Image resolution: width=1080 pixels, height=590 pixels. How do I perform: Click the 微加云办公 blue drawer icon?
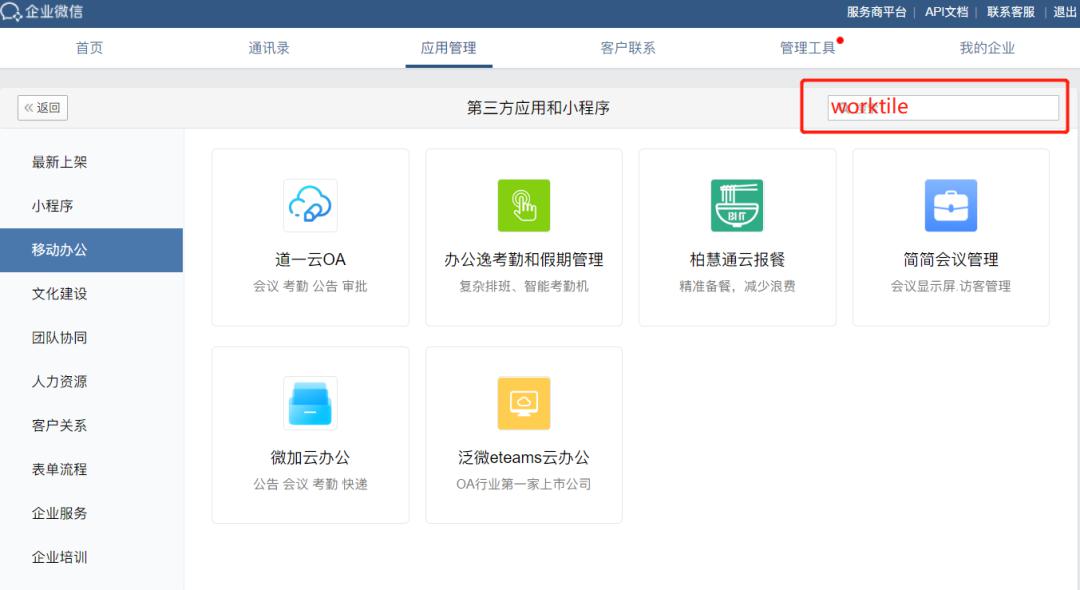tap(310, 403)
